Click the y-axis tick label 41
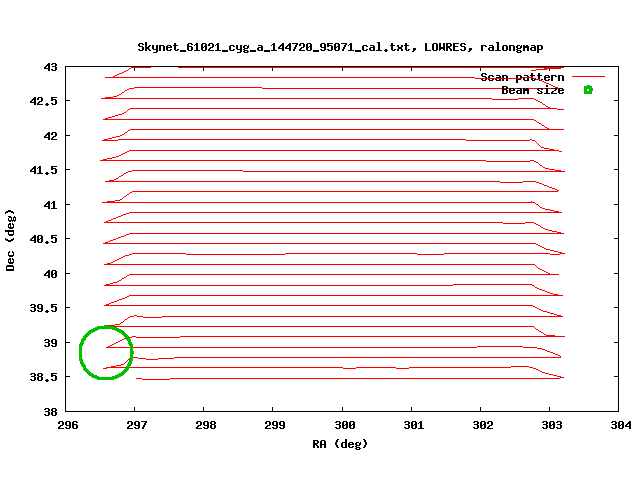Viewport: 640px width, 480px height. pyautogui.click(x=51, y=205)
